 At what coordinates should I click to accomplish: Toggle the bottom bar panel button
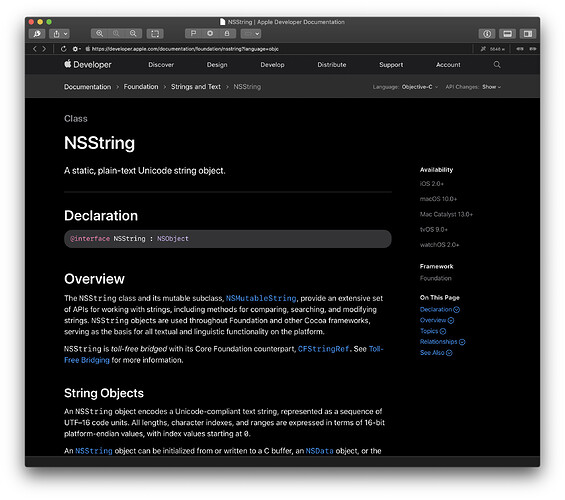tap(507, 34)
